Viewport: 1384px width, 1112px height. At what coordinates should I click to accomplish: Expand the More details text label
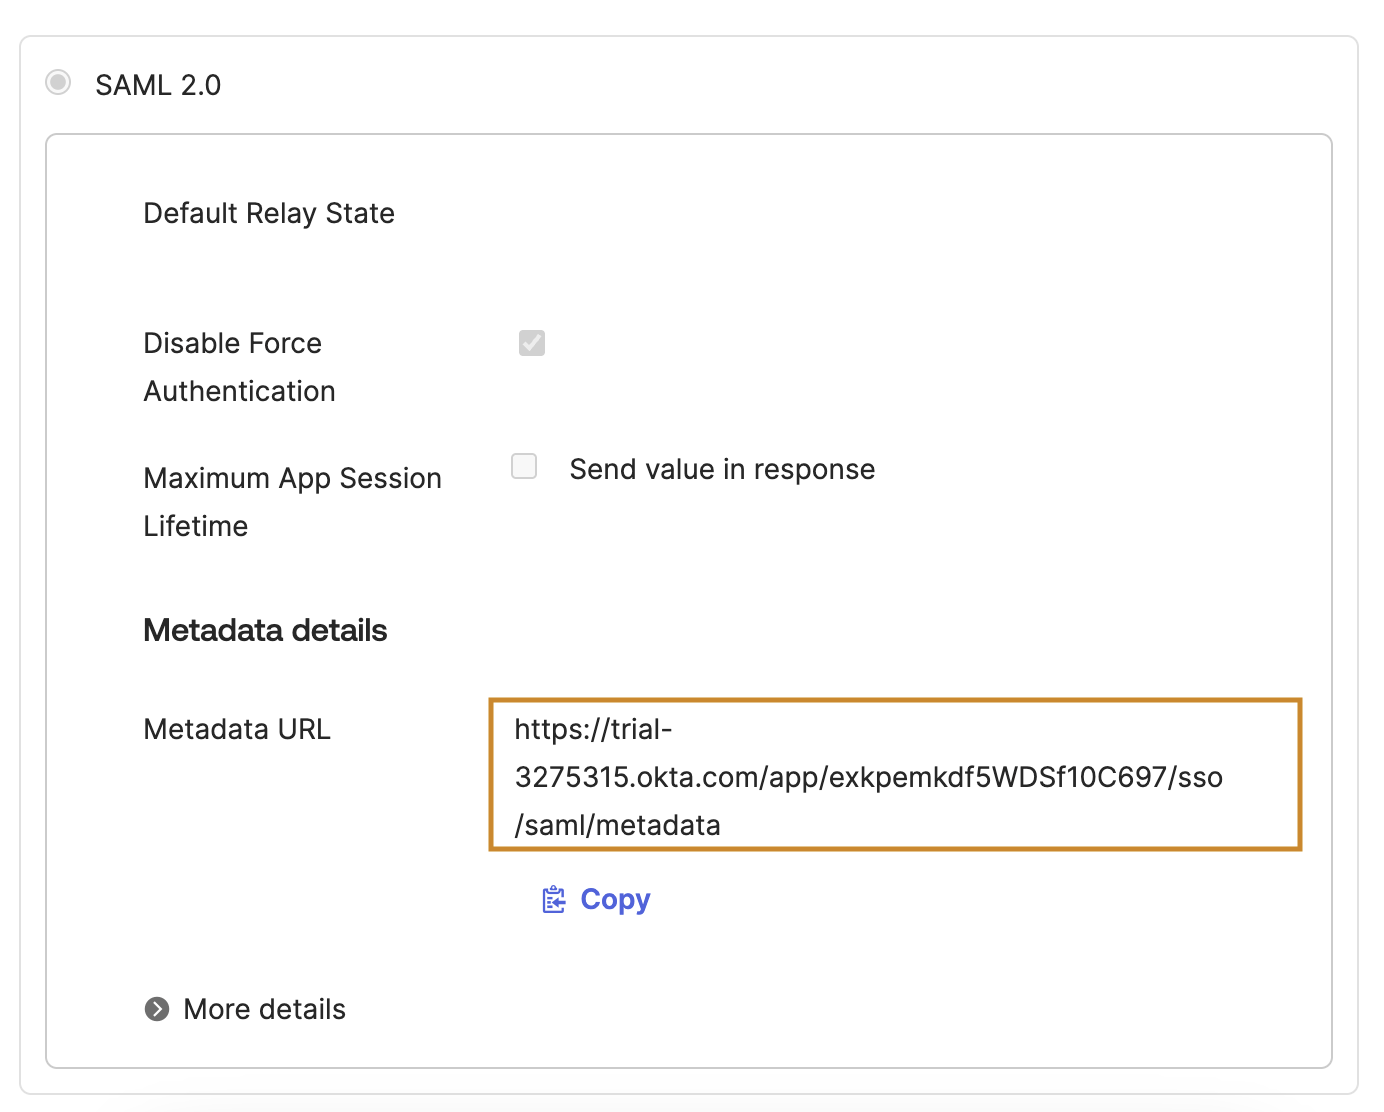[264, 1009]
